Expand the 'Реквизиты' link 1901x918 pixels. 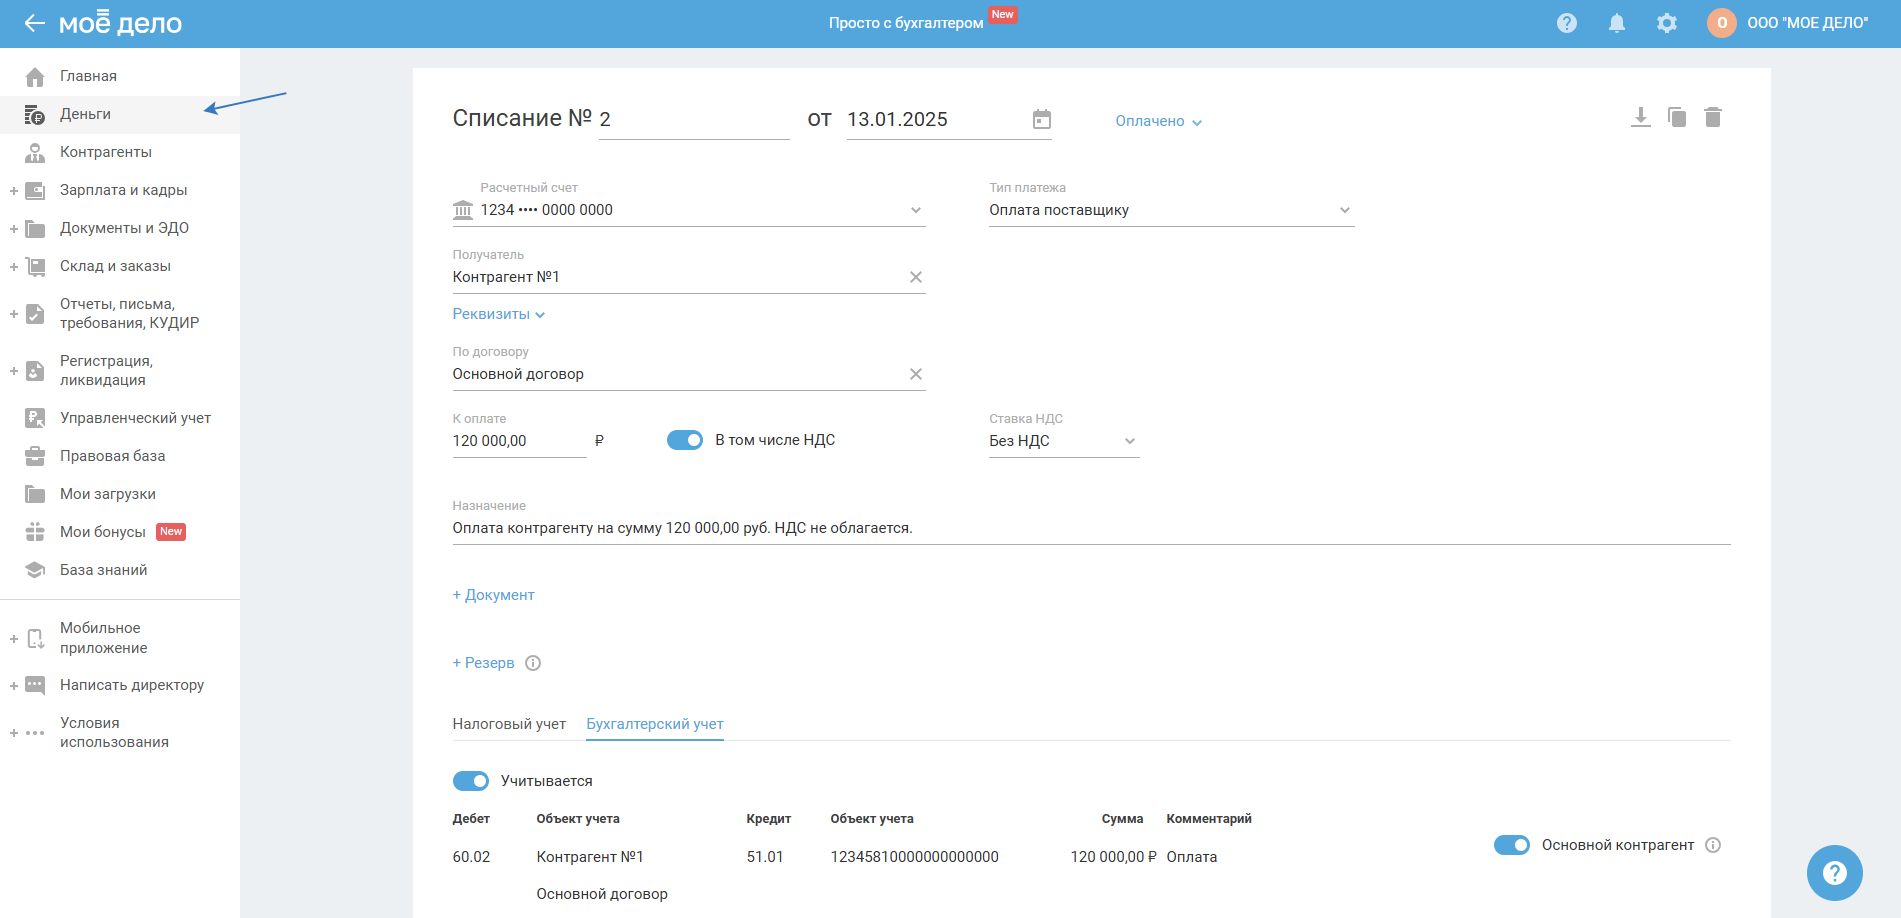point(498,314)
